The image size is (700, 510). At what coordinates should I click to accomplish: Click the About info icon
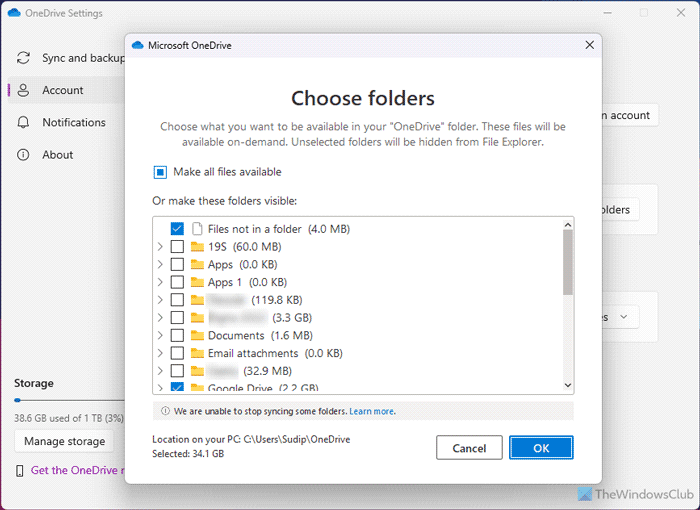(23, 155)
